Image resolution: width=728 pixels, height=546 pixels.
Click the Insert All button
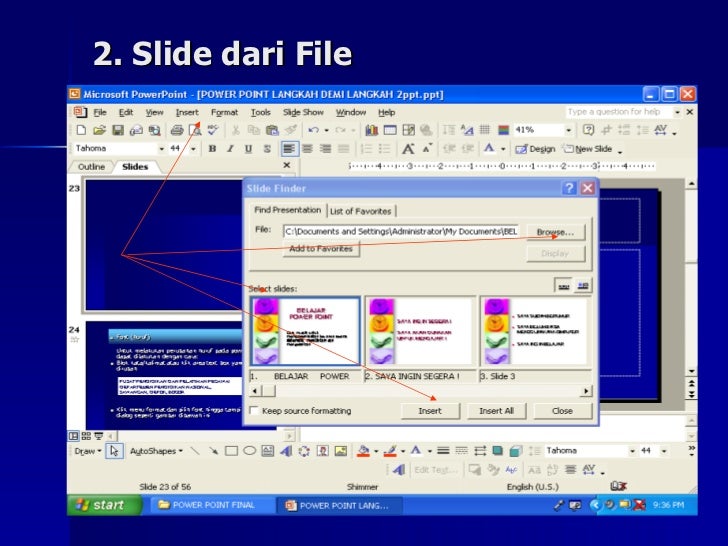click(x=496, y=411)
